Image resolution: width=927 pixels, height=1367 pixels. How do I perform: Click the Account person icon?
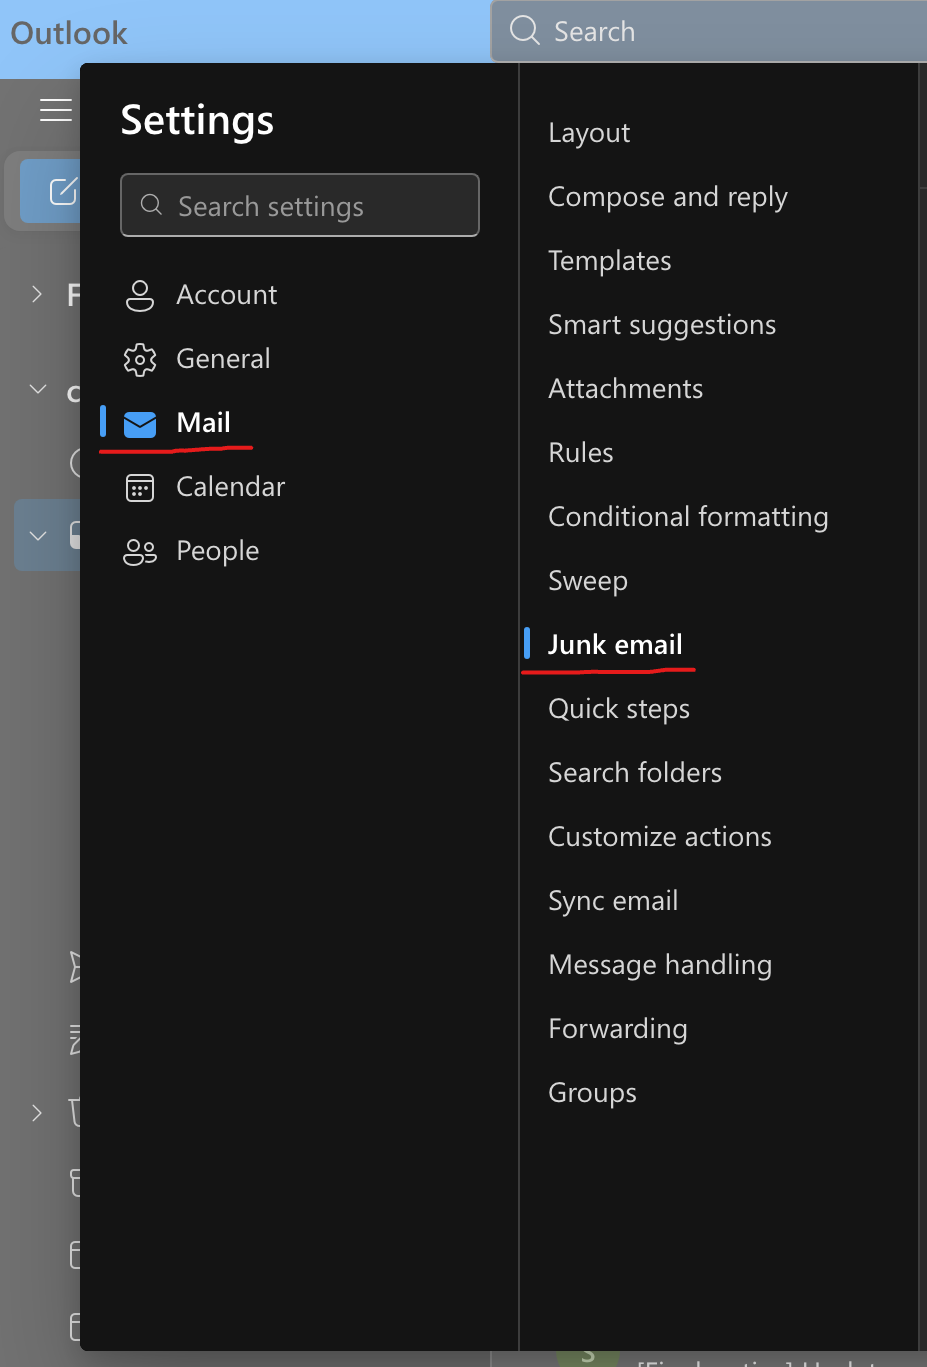coord(140,295)
